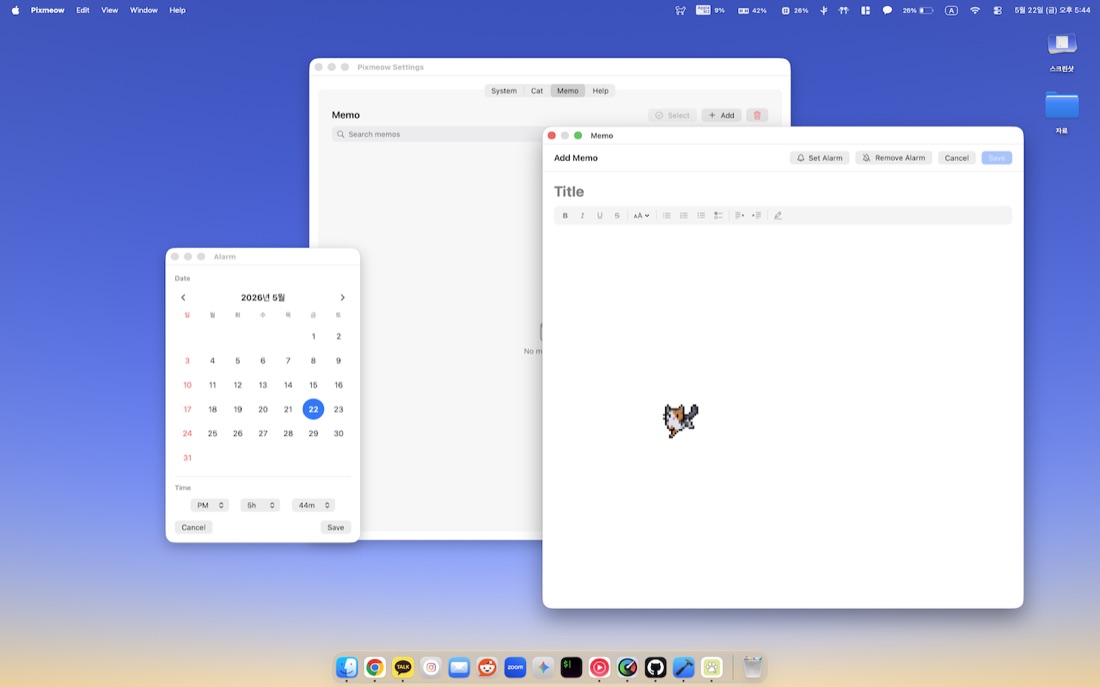Click the third list style icon
This screenshot has width=1100, height=687.
click(x=701, y=215)
